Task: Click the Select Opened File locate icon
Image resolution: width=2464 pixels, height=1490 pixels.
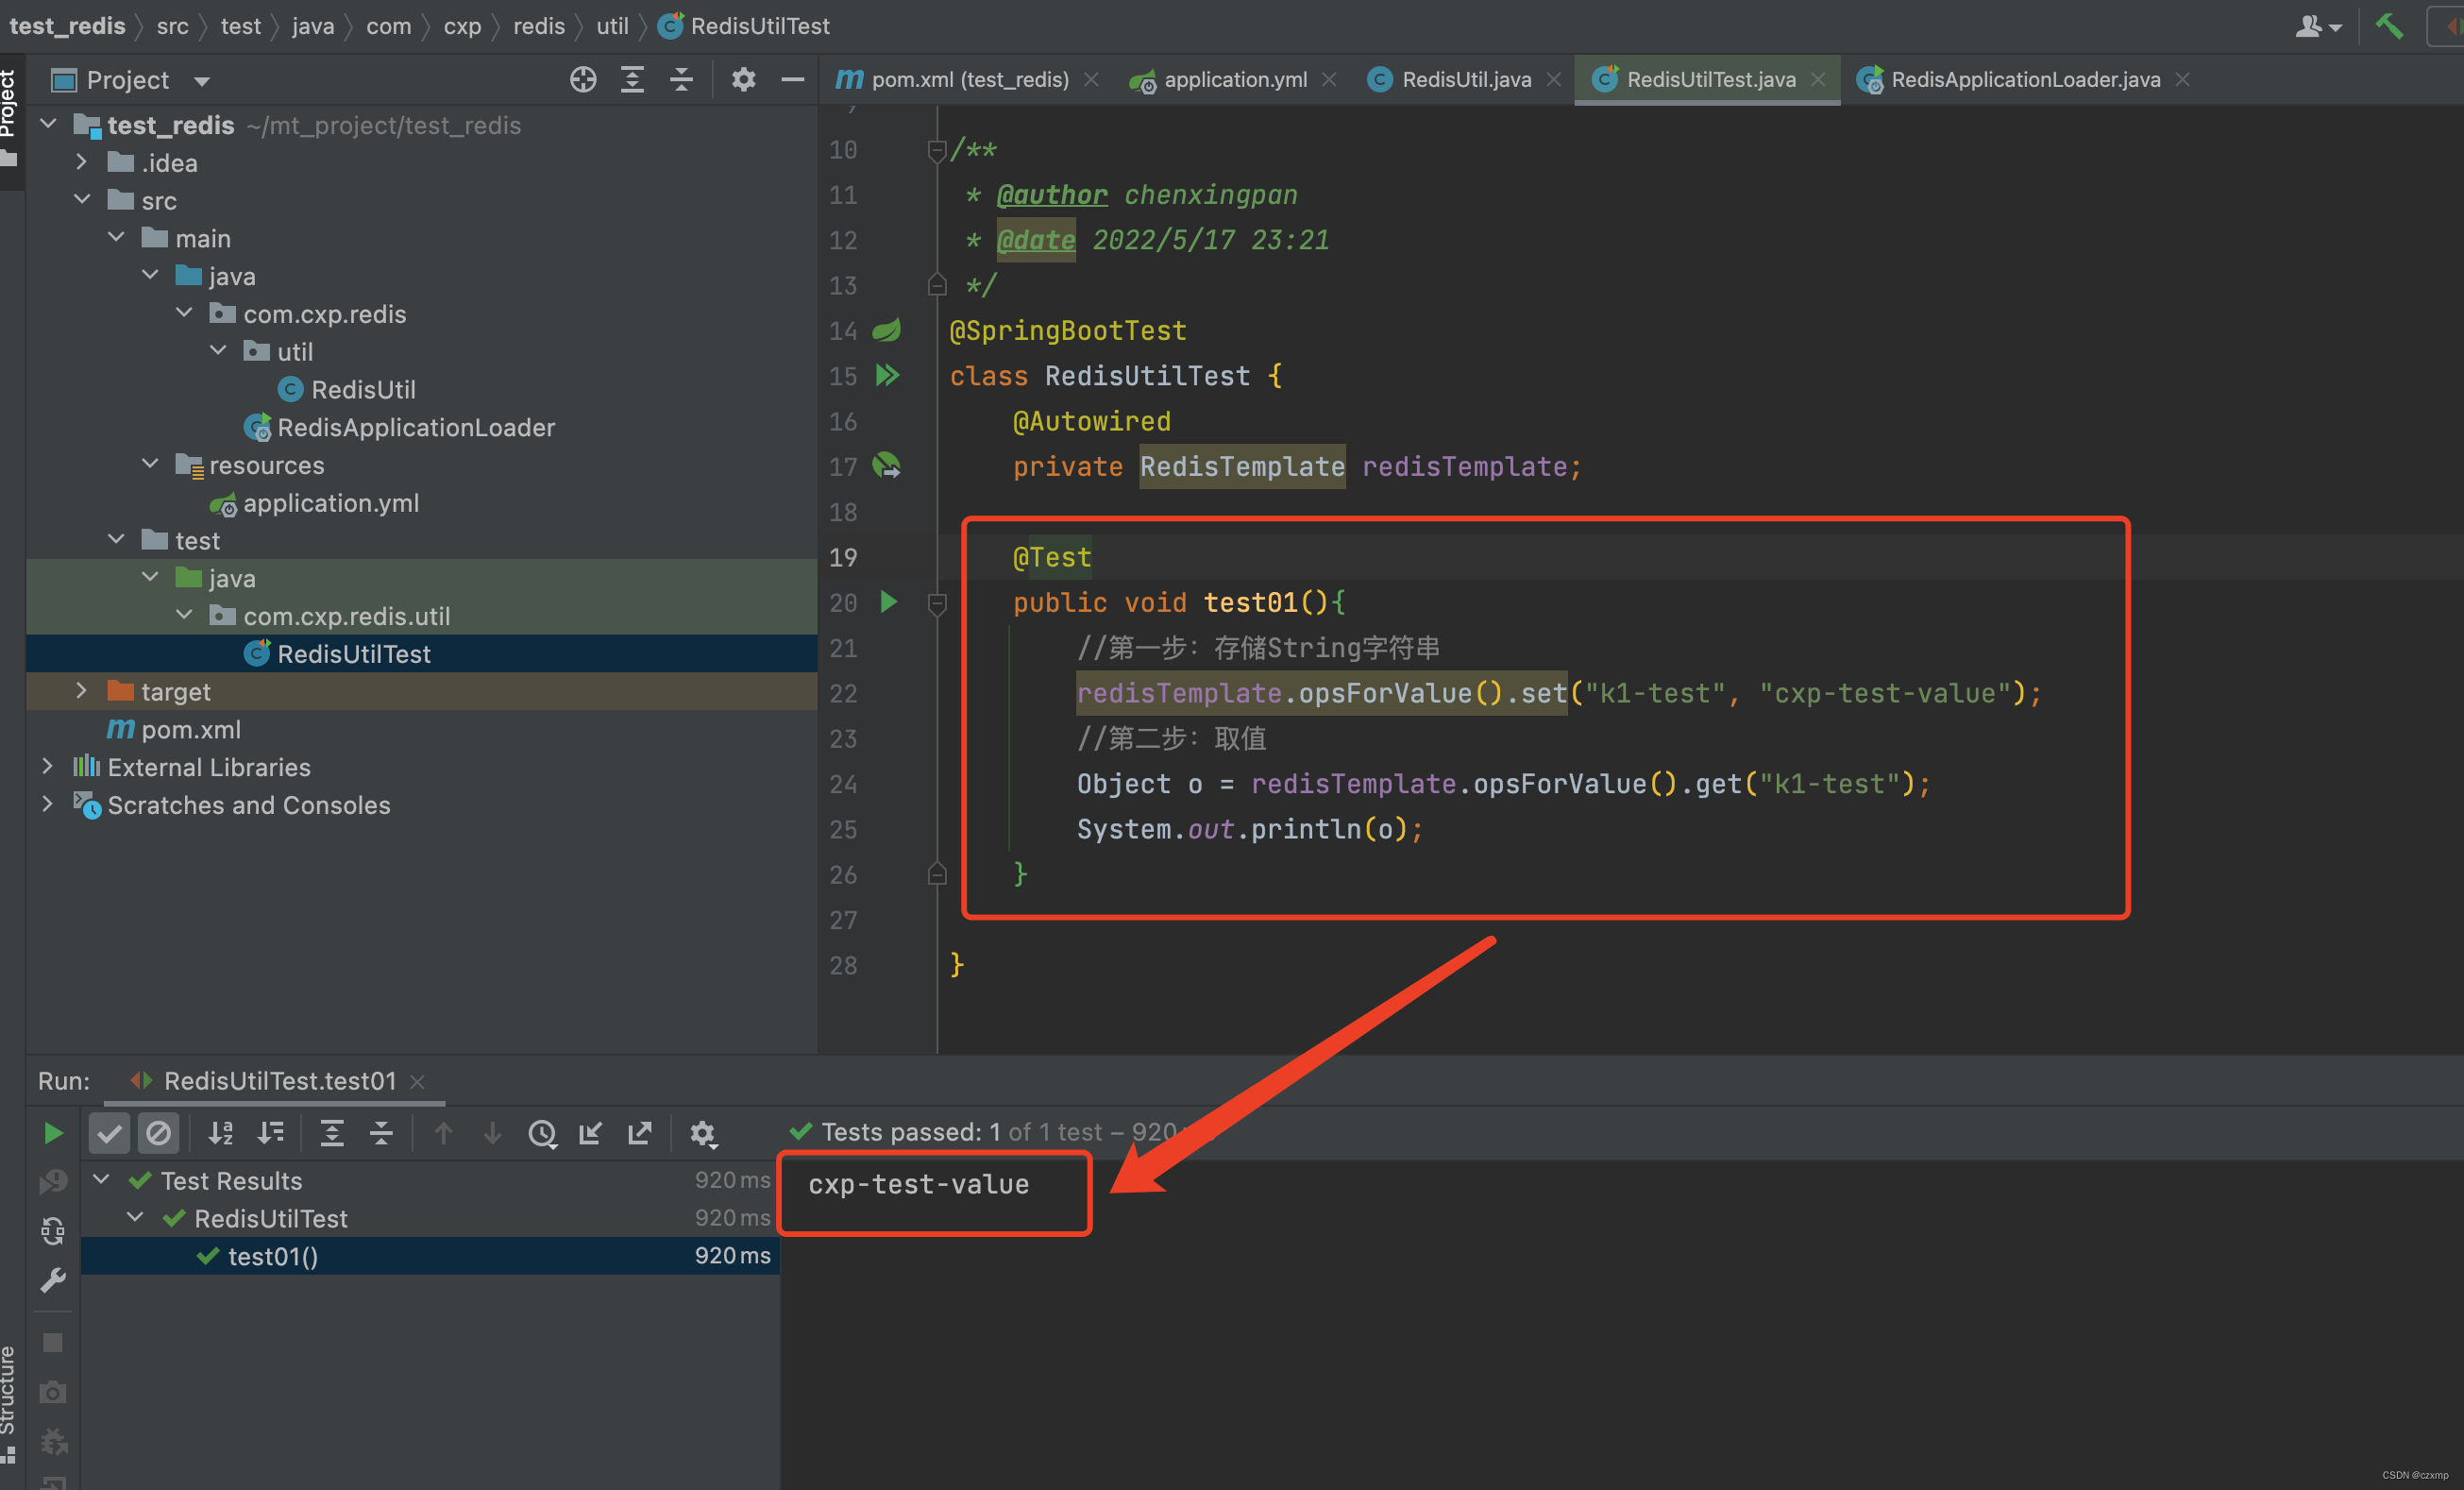Action: tap(583, 79)
